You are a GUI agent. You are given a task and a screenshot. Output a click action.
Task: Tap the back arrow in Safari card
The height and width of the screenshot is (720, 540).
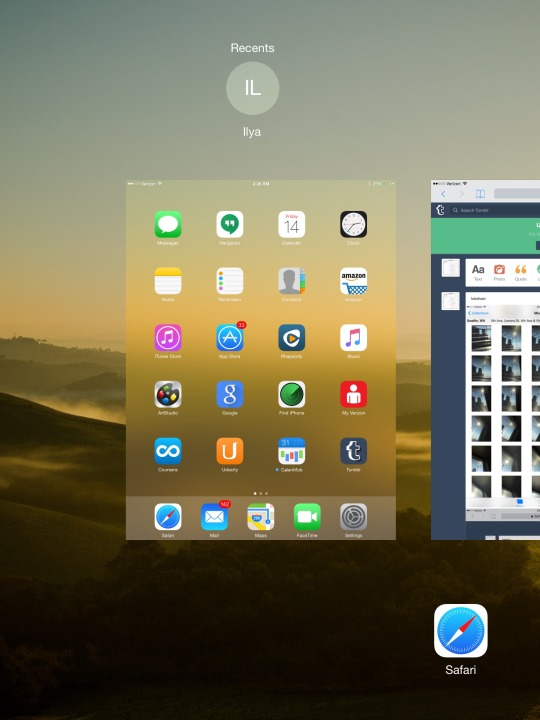[443, 194]
